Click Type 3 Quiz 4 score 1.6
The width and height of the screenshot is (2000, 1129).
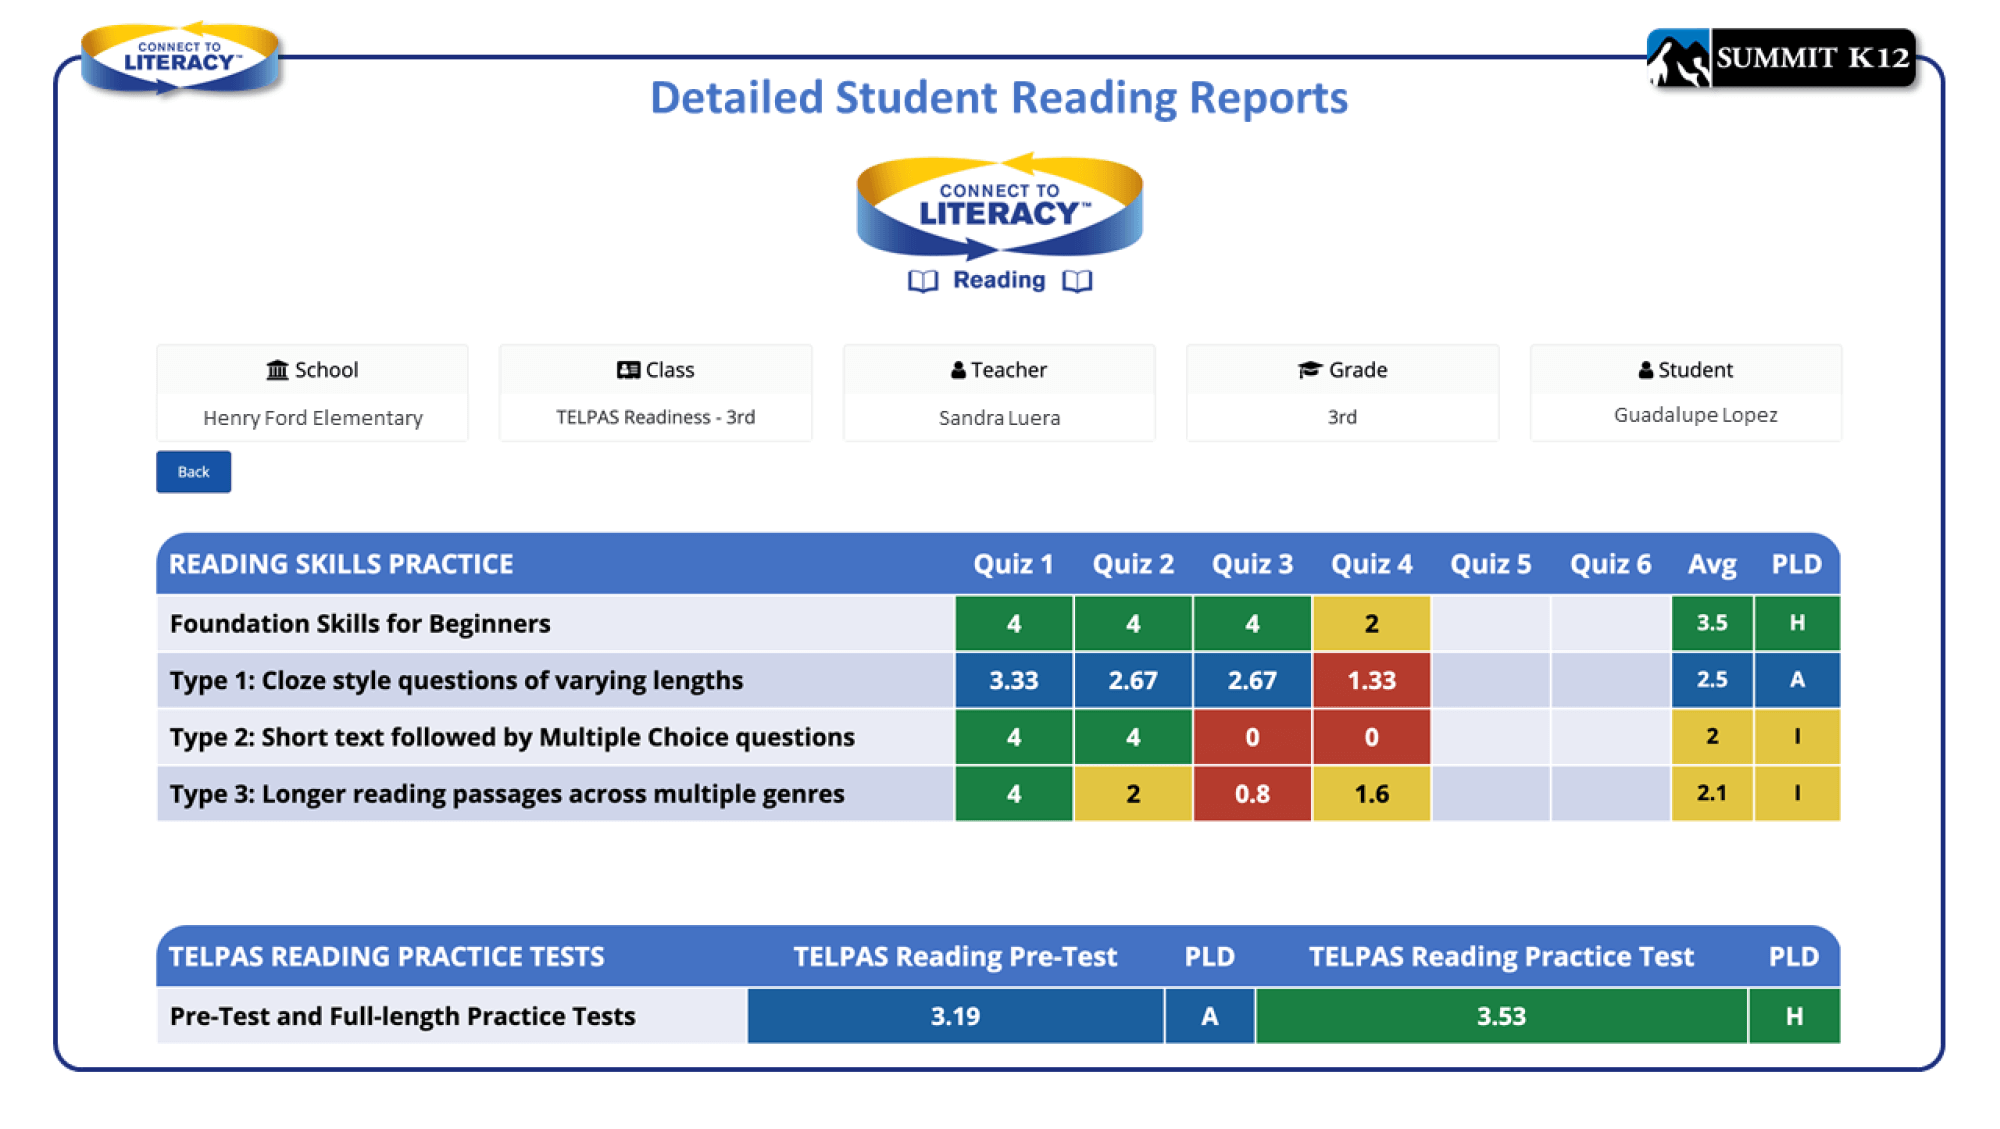click(x=1371, y=794)
